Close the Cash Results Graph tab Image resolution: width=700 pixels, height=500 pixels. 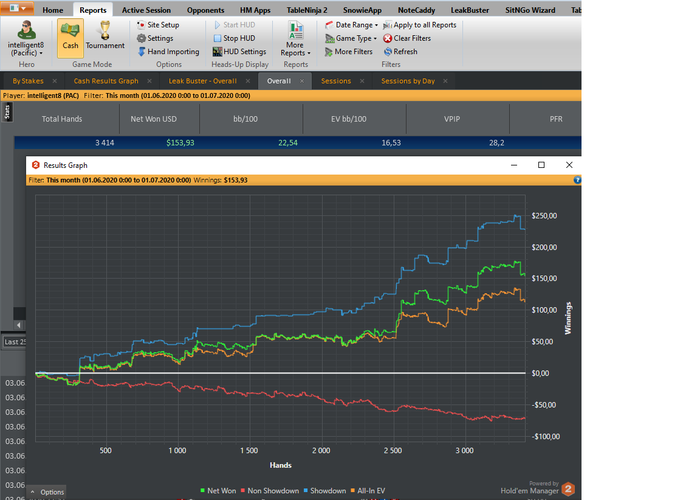[150, 81]
